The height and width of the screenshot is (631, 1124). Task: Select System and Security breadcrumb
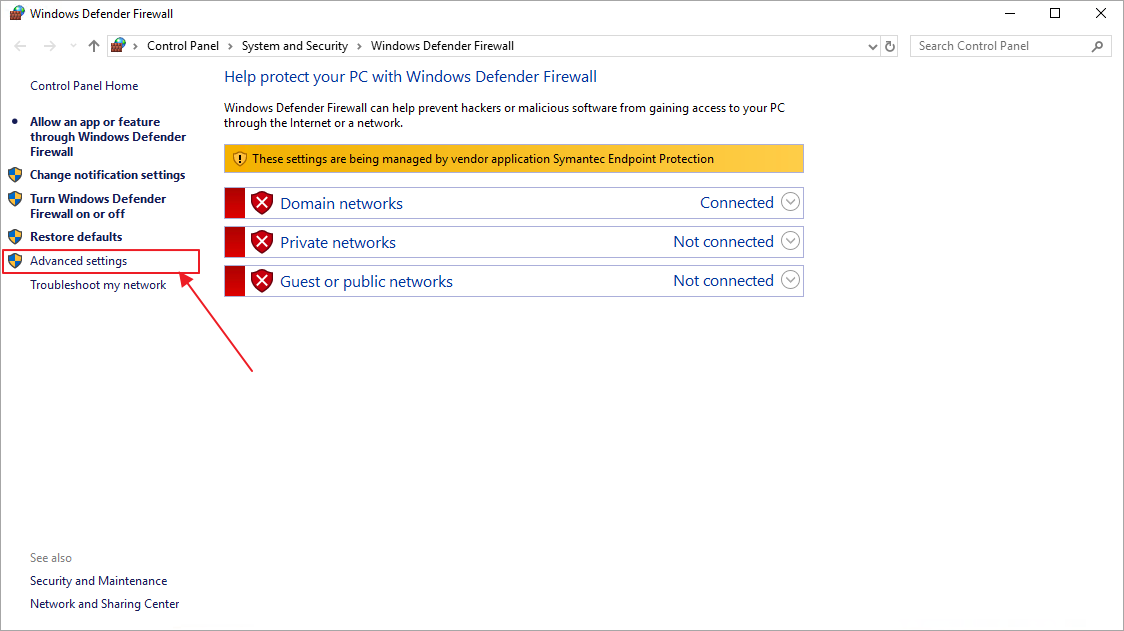click(295, 46)
